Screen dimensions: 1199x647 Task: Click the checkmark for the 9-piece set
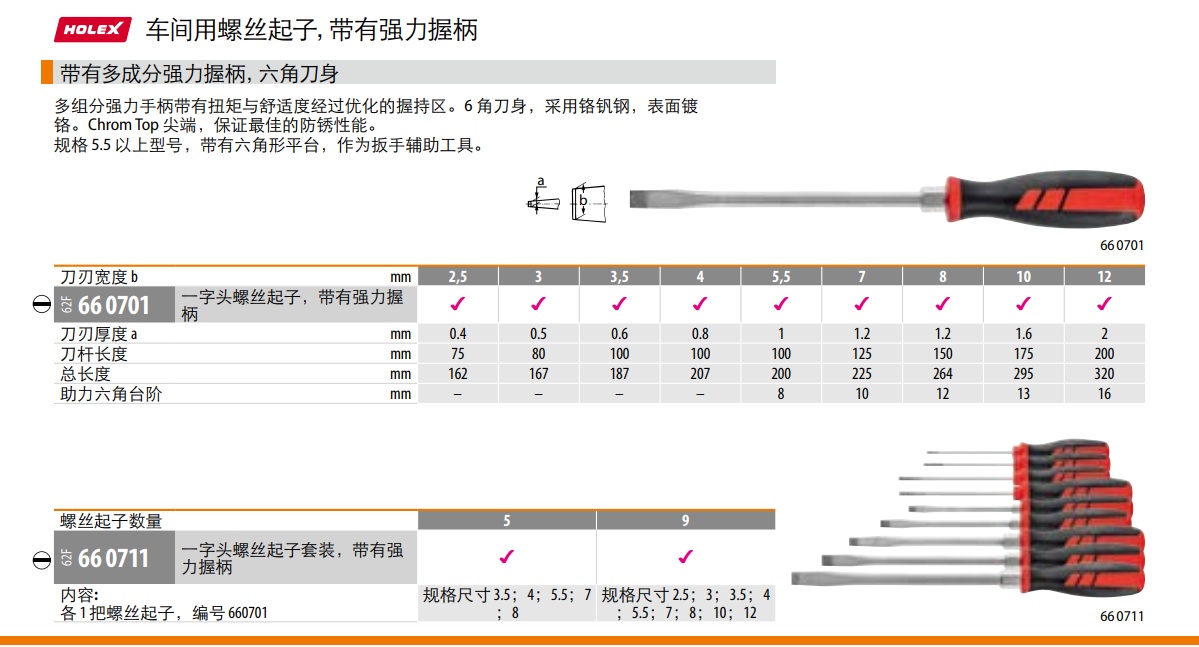[x=685, y=557]
